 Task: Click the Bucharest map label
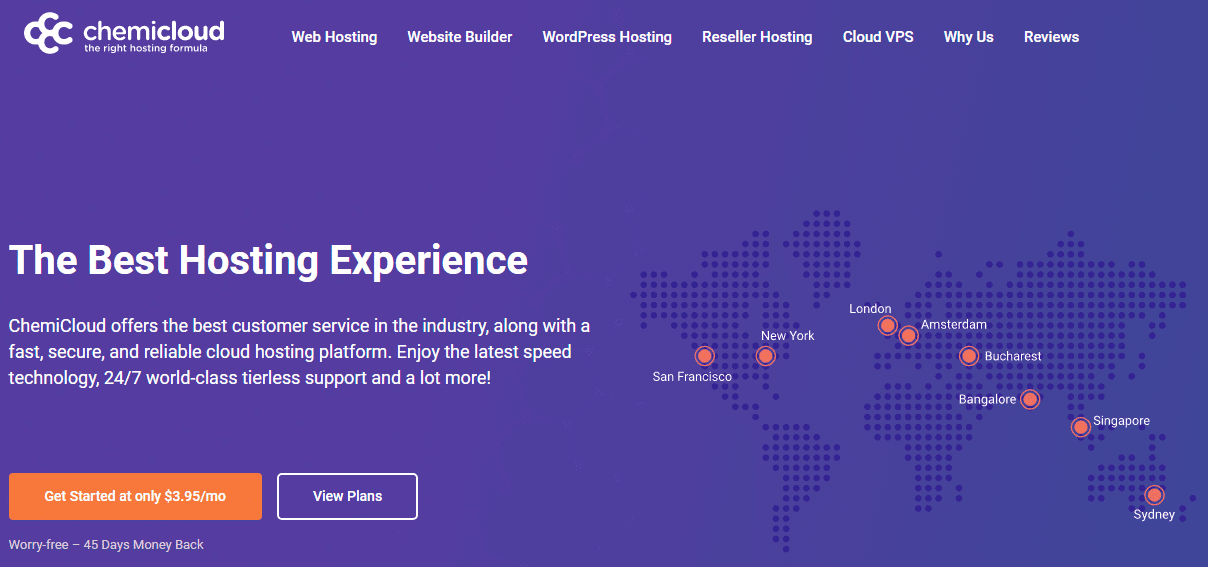pos(1013,356)
